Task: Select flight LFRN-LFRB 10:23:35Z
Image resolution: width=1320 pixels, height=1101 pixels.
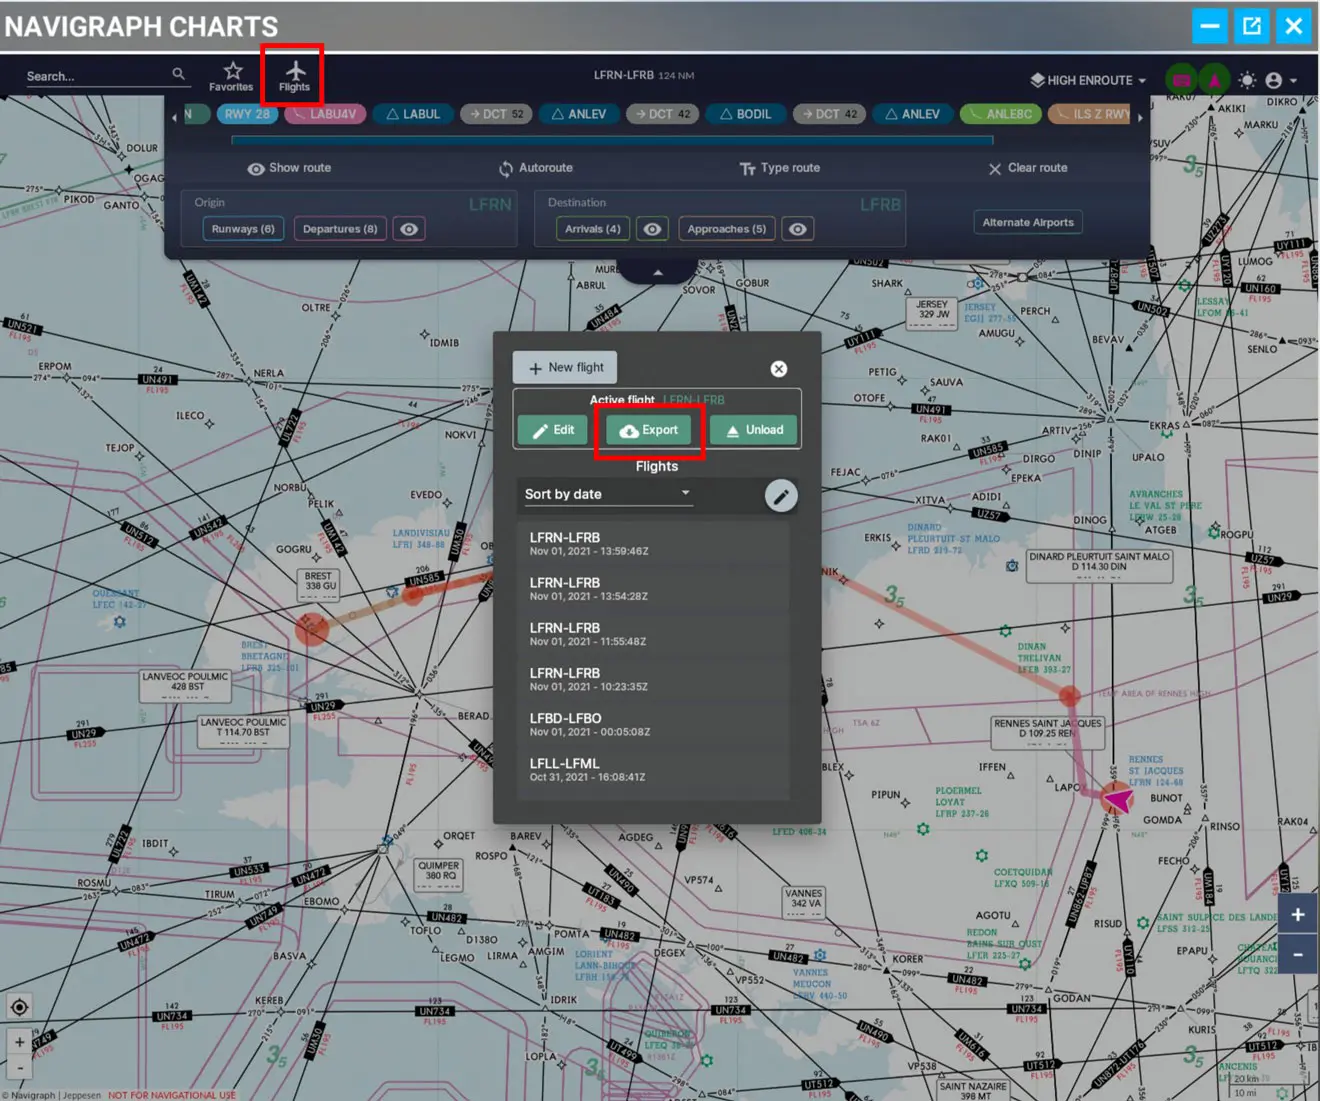Action: 653,679
